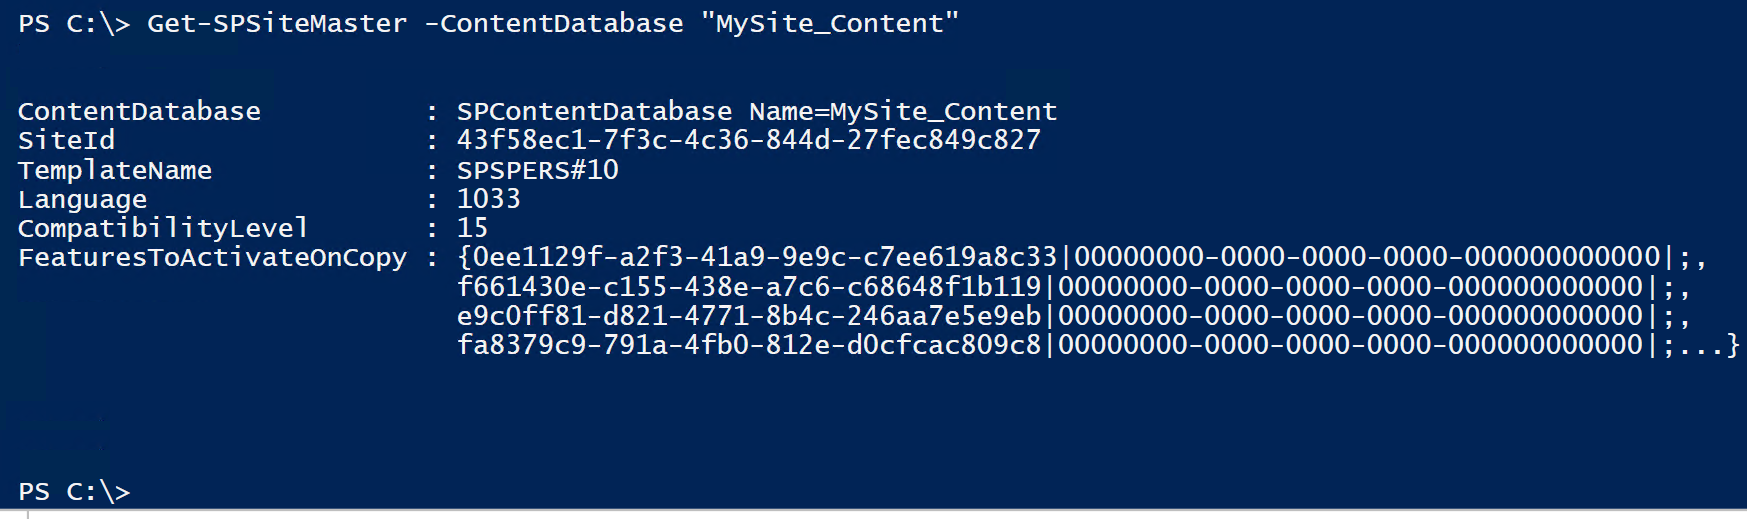Image resolution: width=1747 pixels, height=519 pixels.
Task: Select the 1033 language value
Action: pyautogui.click(x=489, y=199)
